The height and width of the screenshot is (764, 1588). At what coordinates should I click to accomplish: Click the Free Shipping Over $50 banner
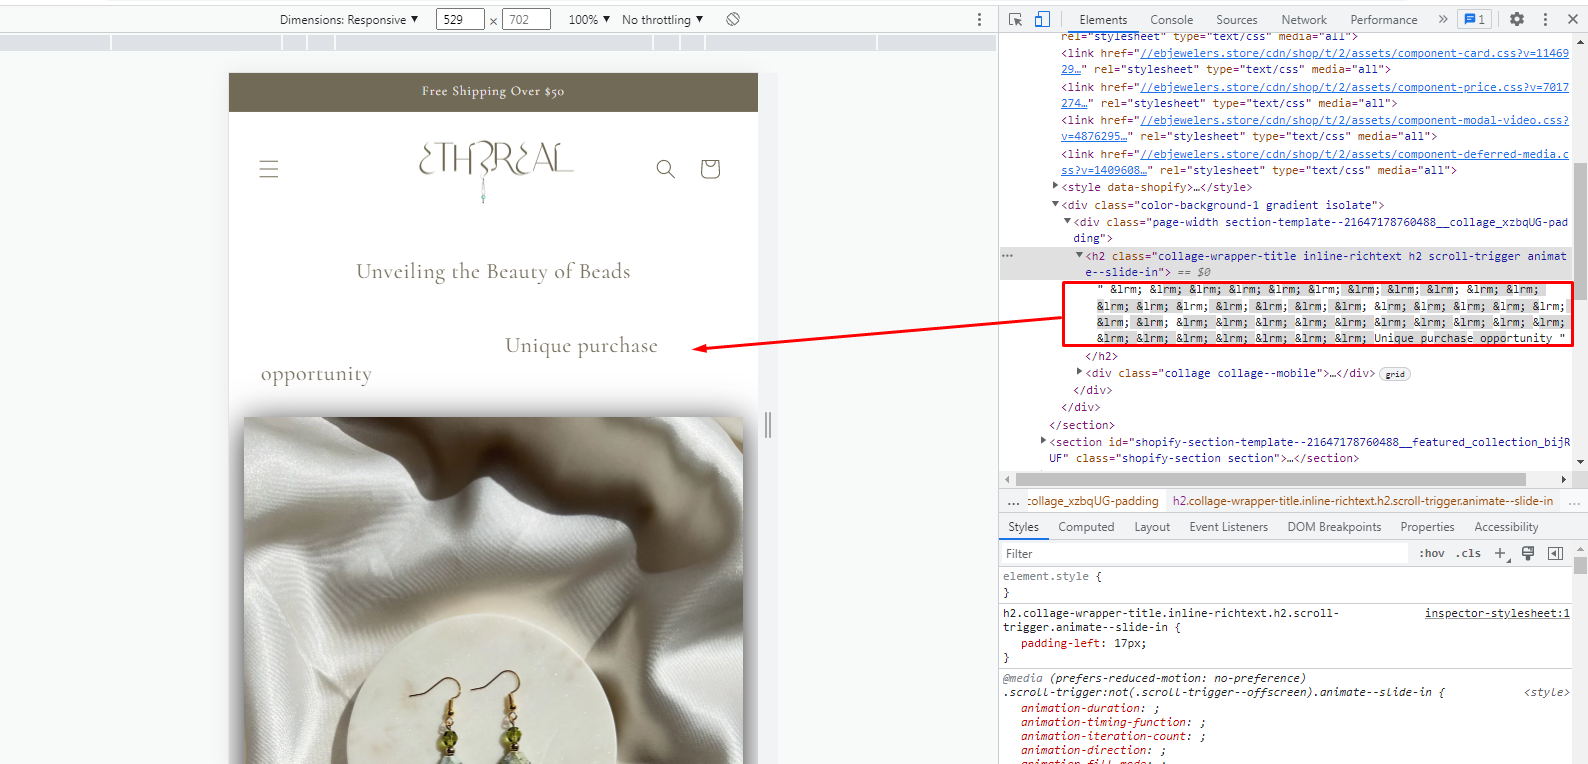493,91
